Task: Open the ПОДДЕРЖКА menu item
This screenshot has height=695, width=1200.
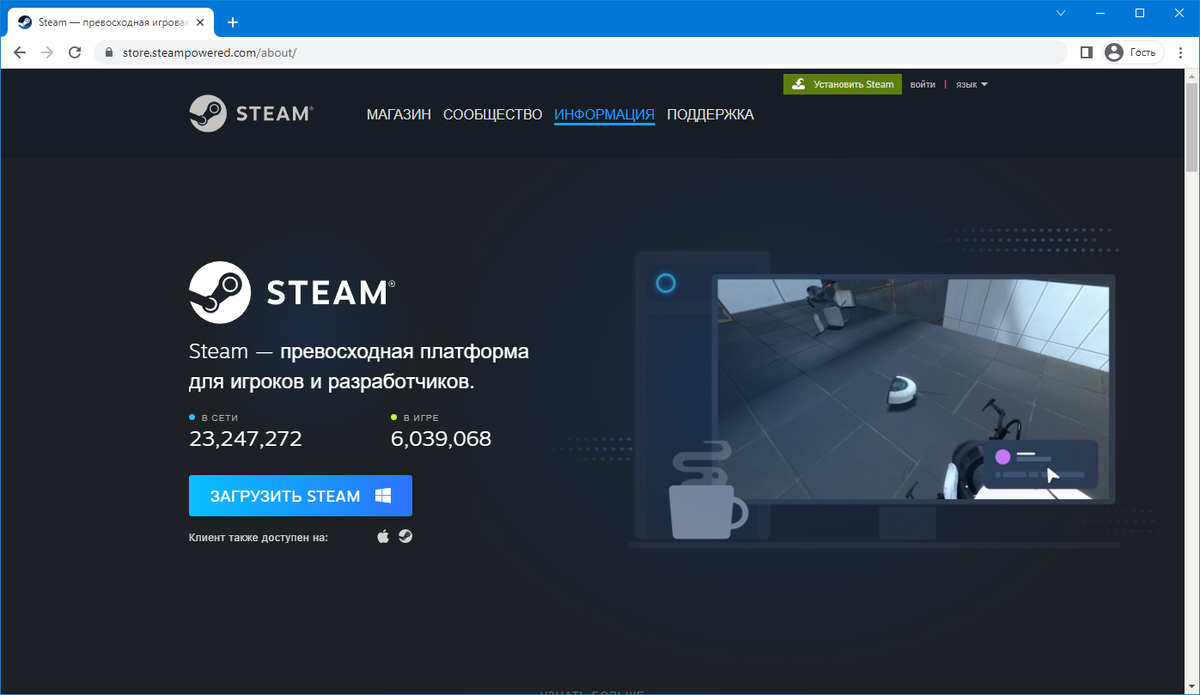Action: point(710,114)
